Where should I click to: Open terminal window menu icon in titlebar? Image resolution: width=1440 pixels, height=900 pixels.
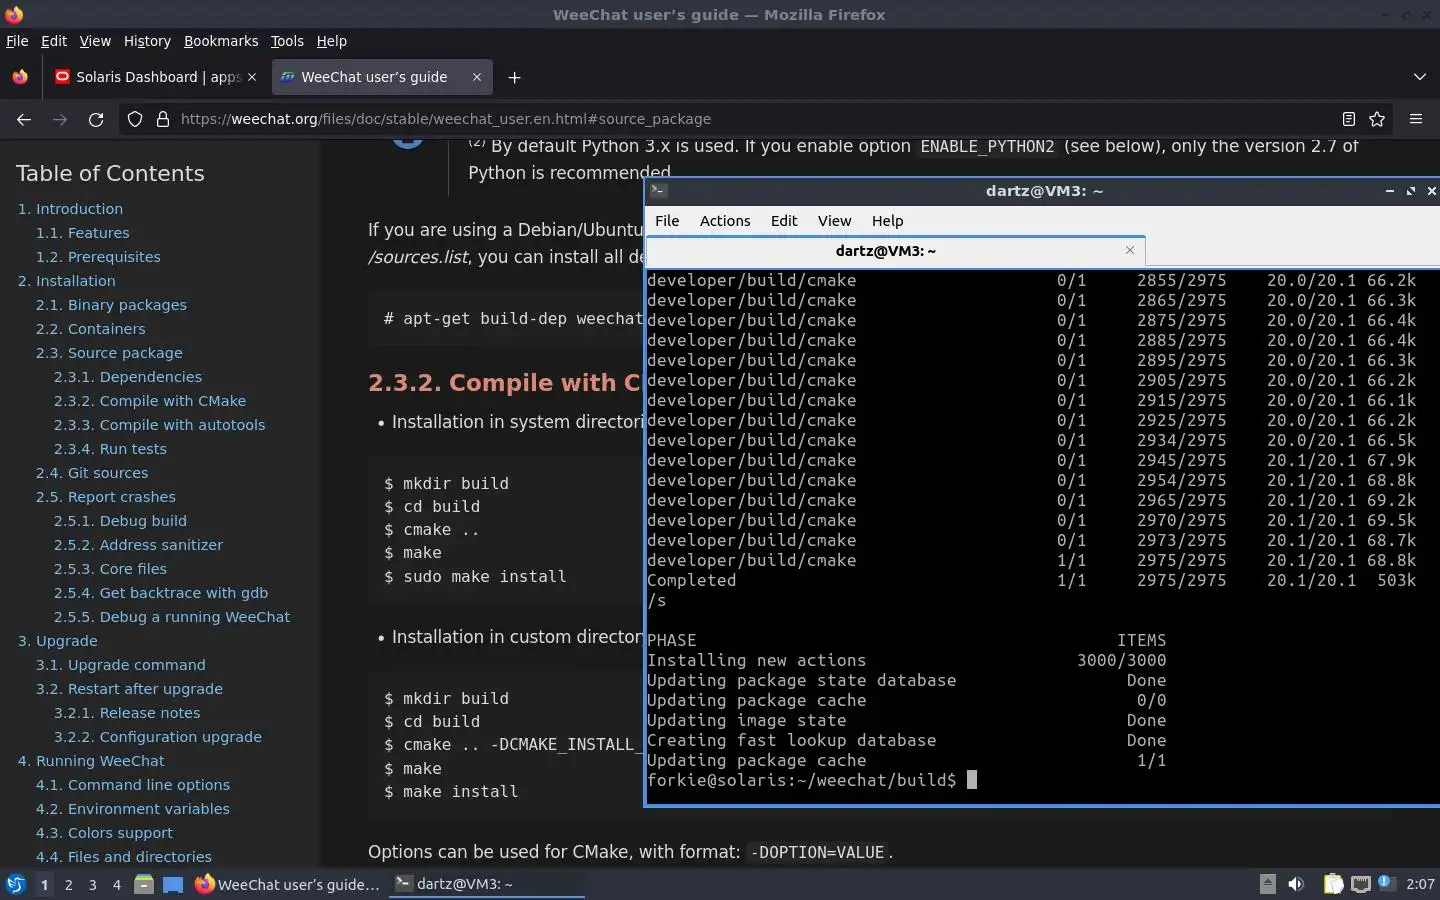pos(658,190)
